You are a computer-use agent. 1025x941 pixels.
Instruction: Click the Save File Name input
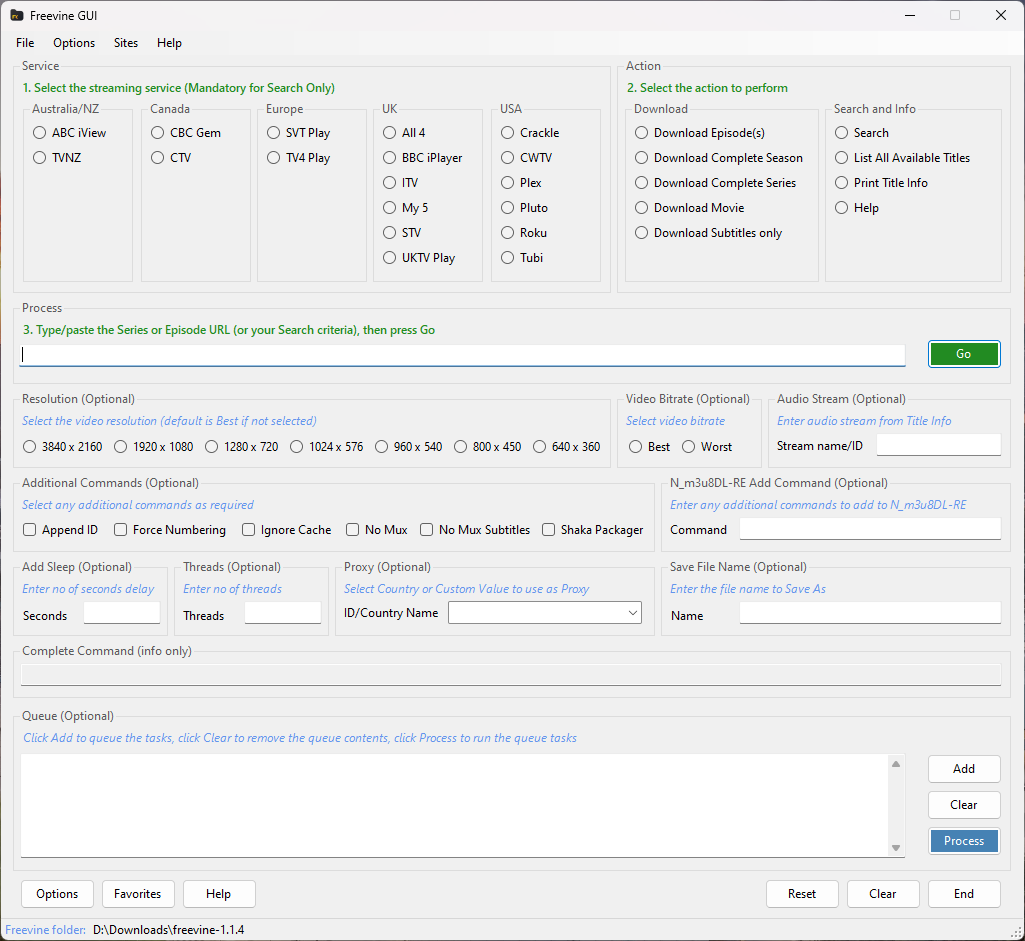(869, 613)
